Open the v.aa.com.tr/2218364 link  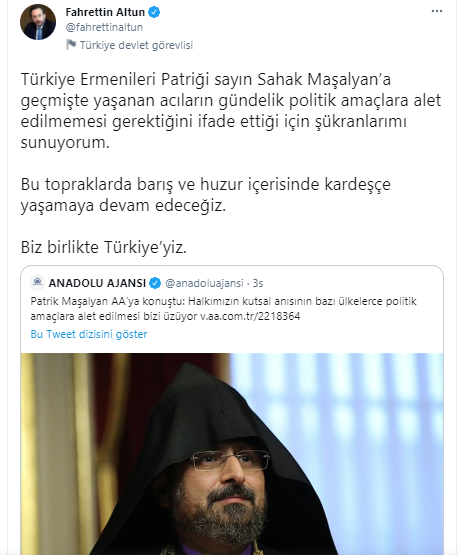[x=250, y=316]
